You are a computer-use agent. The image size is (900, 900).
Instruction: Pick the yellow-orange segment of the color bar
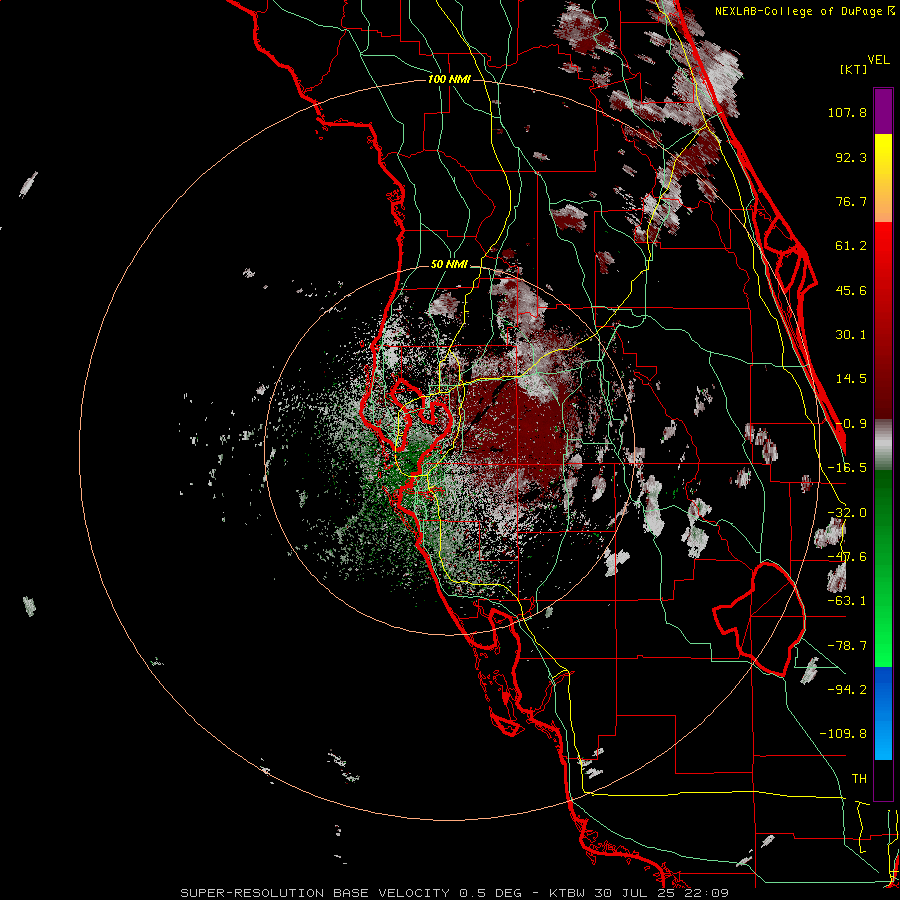pyautogui.click(x=883, y=178)
